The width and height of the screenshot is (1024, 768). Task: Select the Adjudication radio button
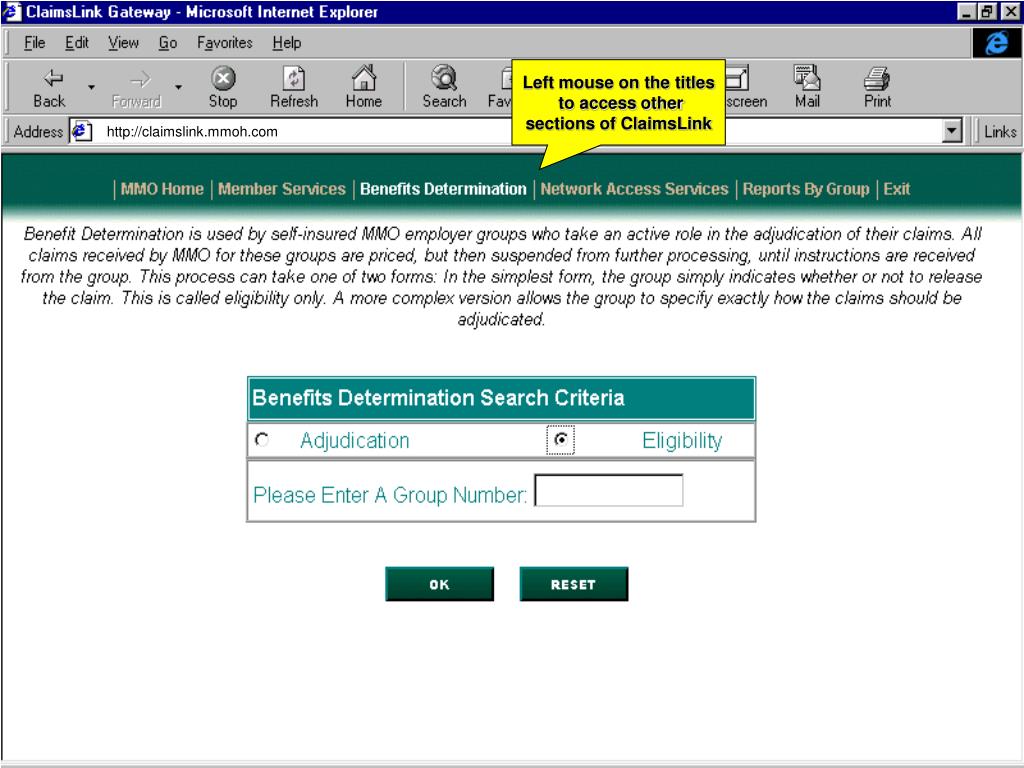262,440
